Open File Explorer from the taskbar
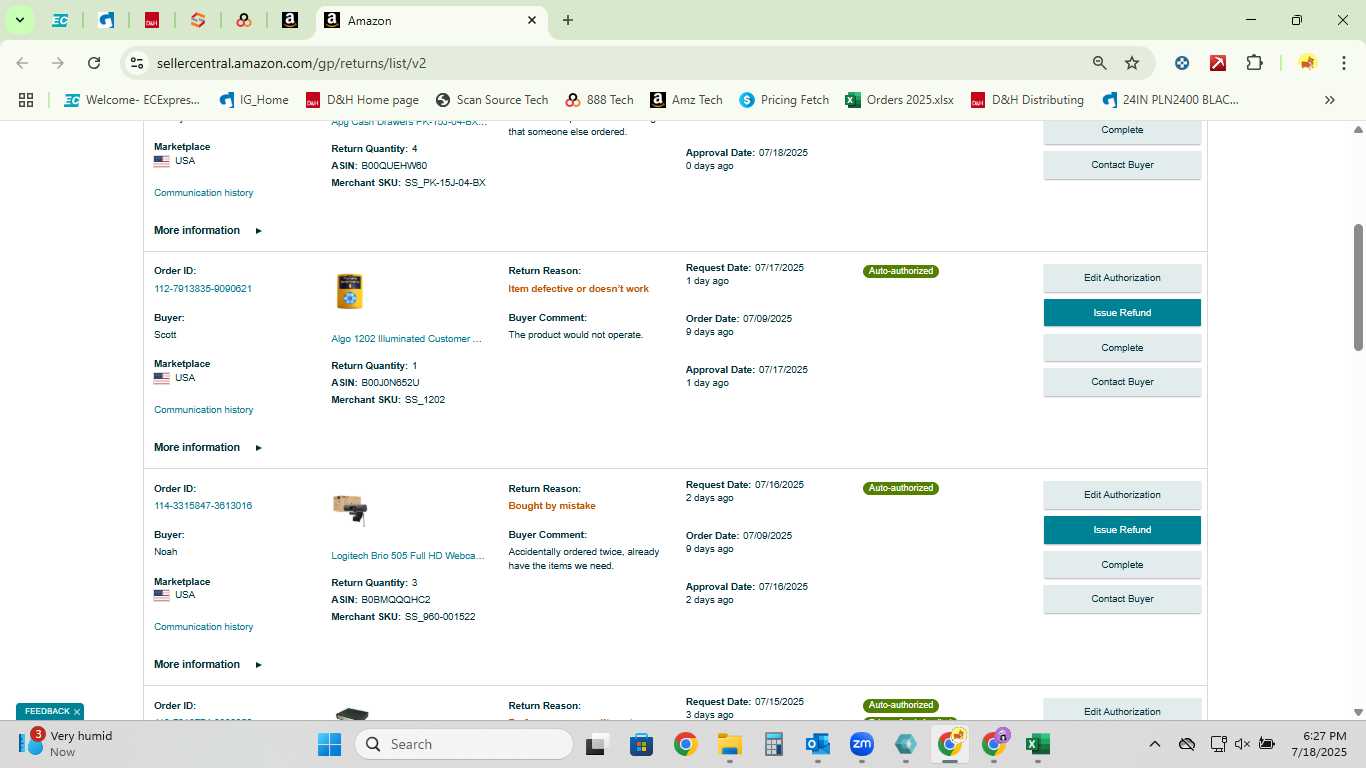This screenshot has width=1366, height=768. [729, 744]
